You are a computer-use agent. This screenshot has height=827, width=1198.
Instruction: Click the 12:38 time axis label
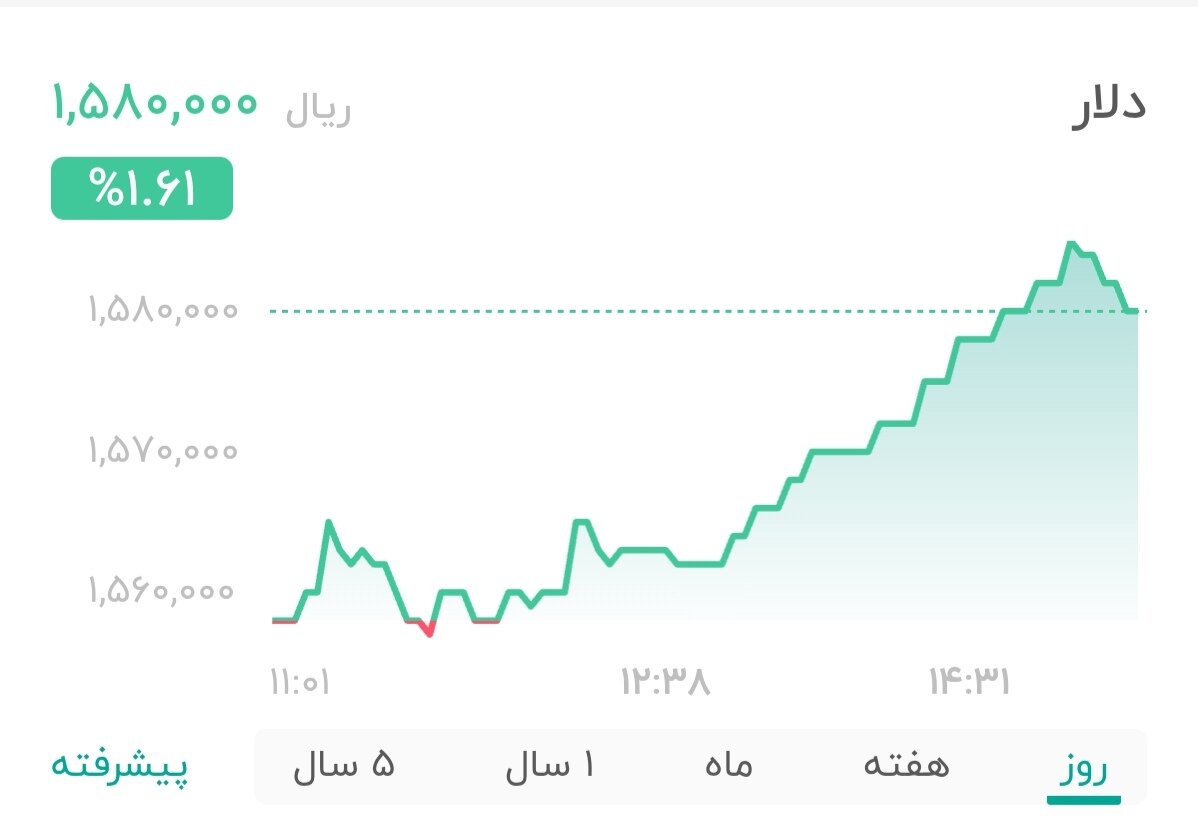tap(662, 681)
